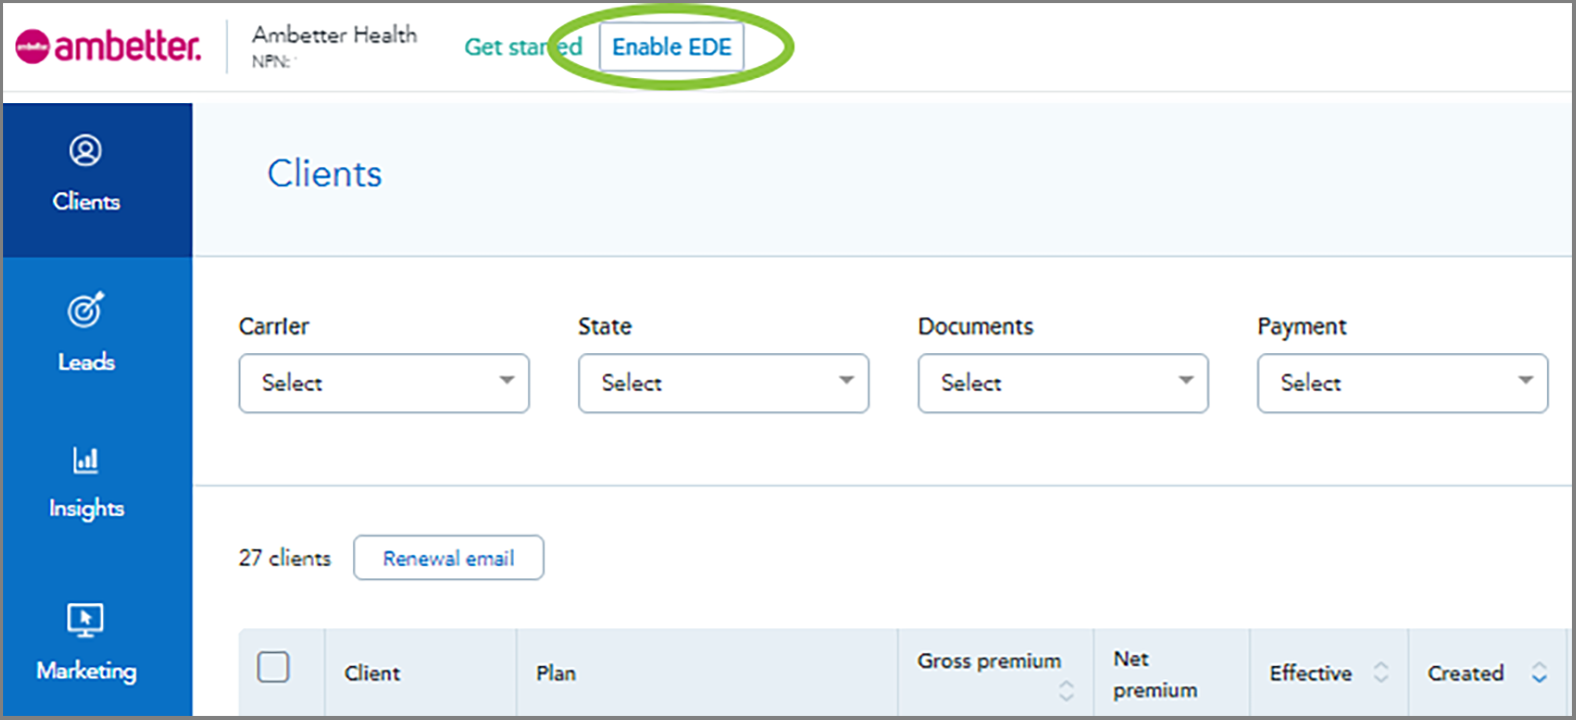Open the Documents select dropdown
The width and height of the screenshot is (1576, 720).
pyautogui.click(x=1063, y=383)
